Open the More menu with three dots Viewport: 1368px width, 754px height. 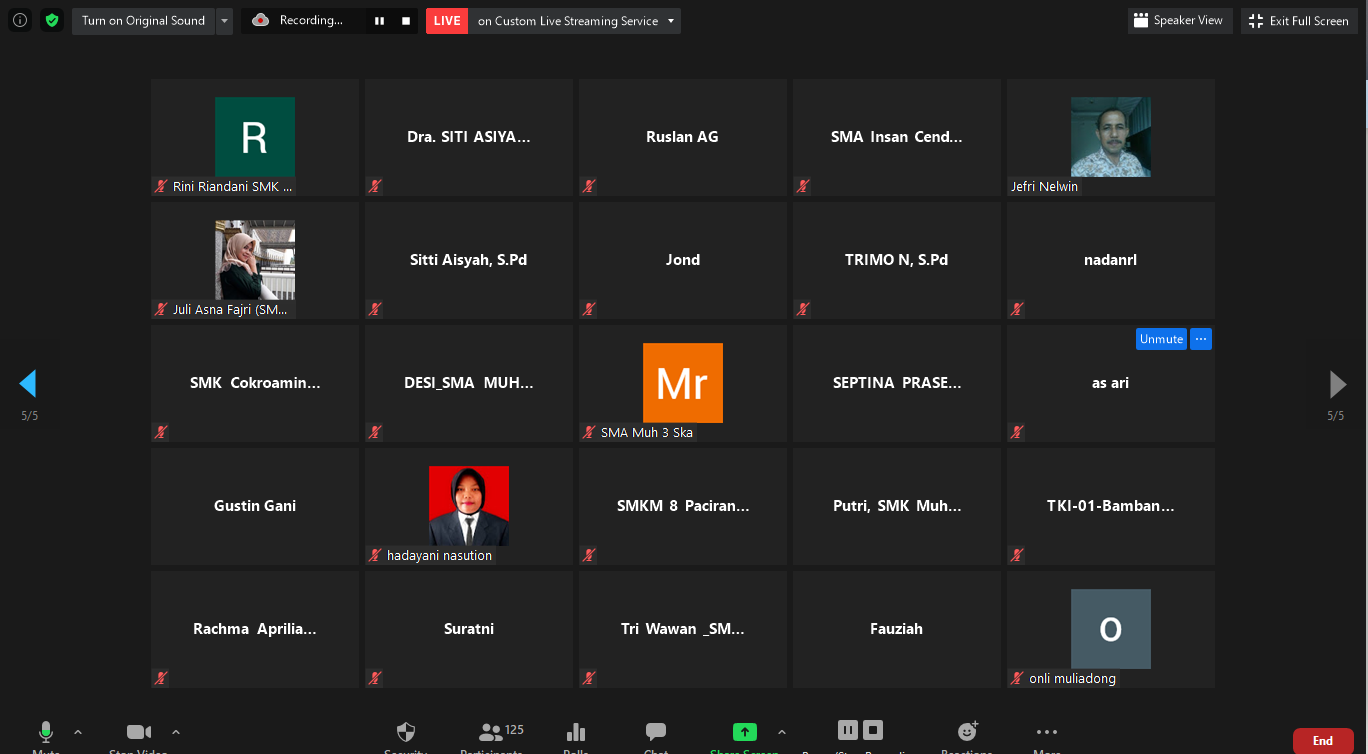[x=1047, y=732]
